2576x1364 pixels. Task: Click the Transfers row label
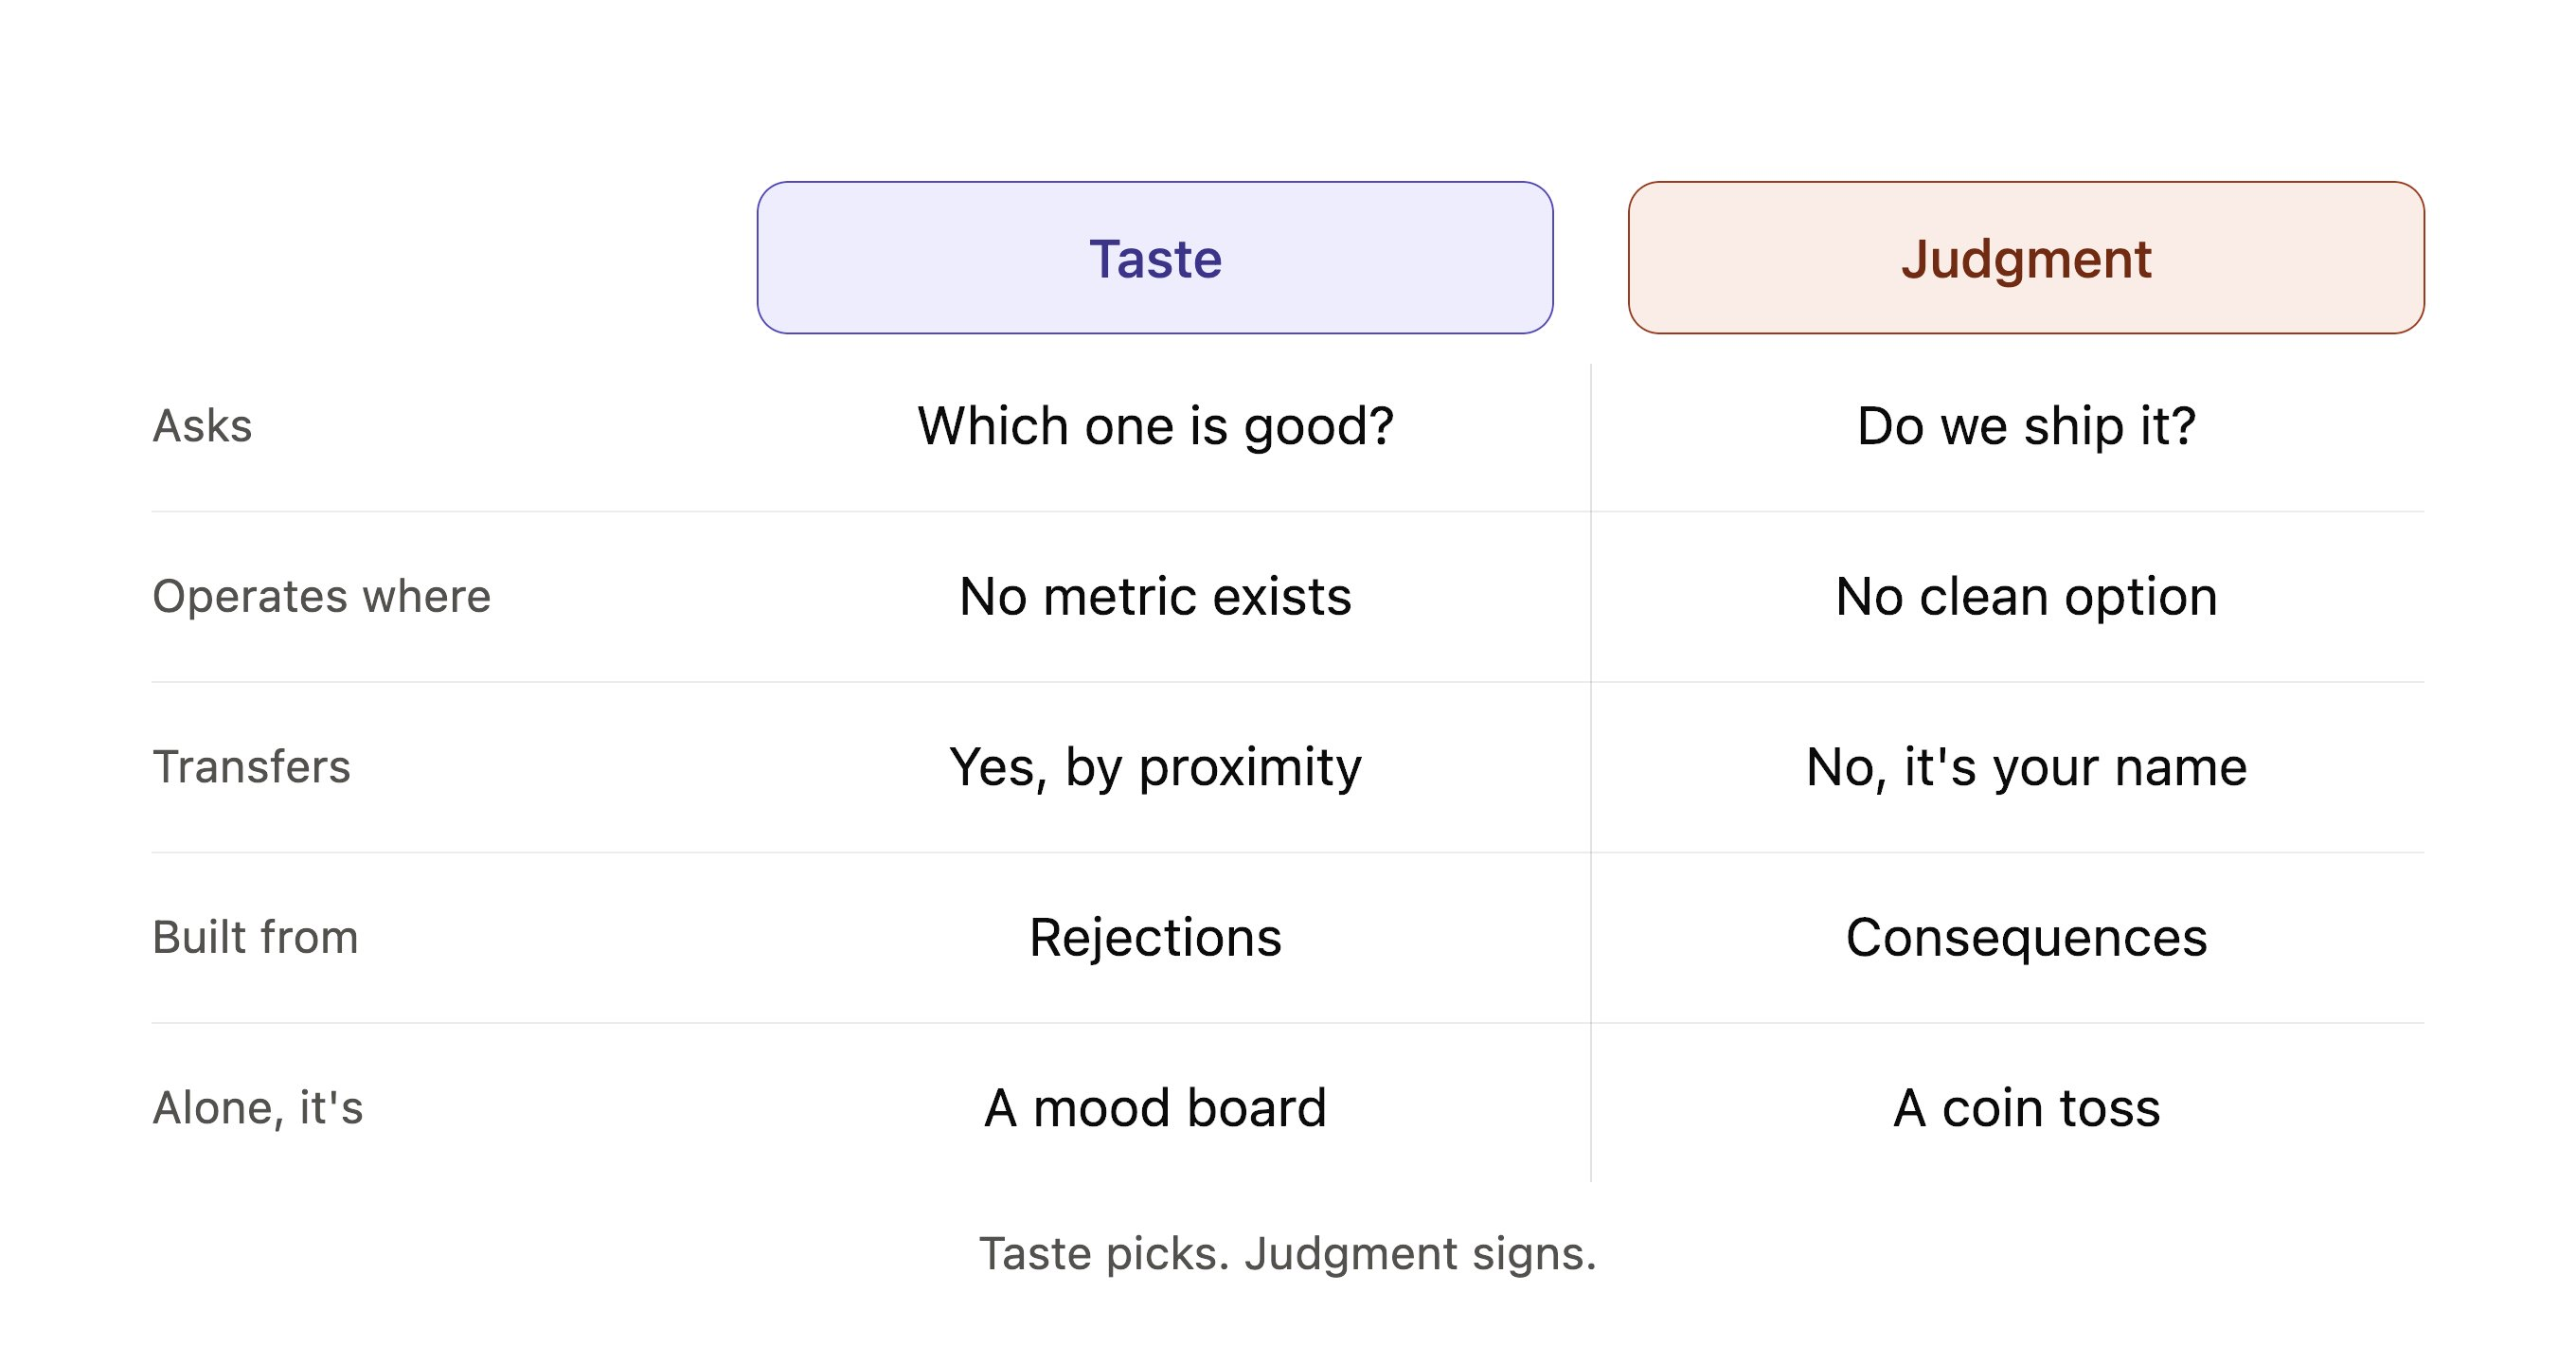(251, 767)
